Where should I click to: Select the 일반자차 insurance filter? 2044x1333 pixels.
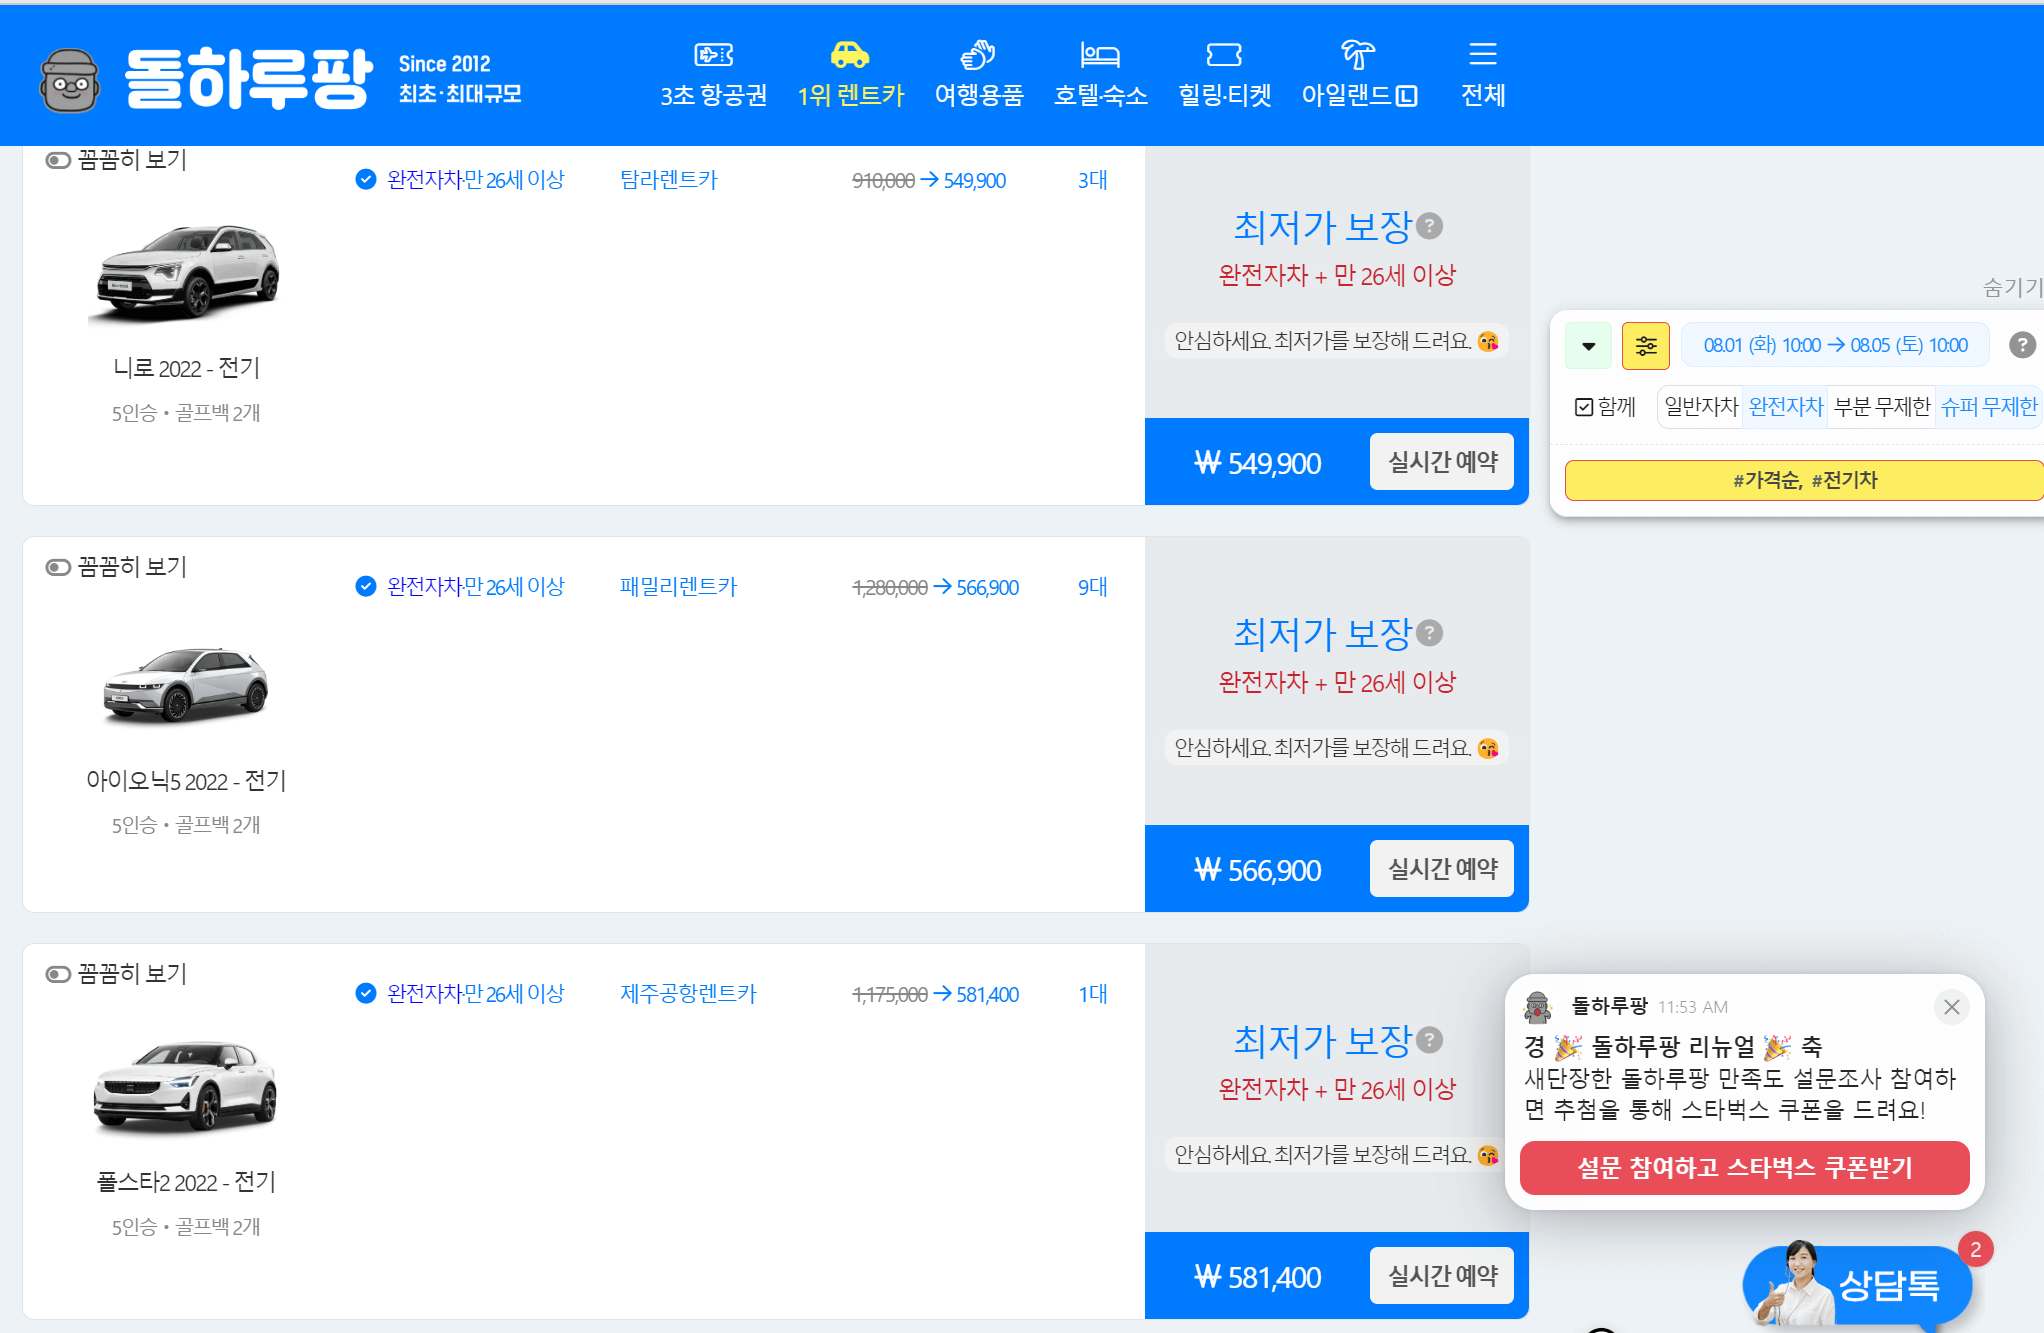click(1700, 407)
